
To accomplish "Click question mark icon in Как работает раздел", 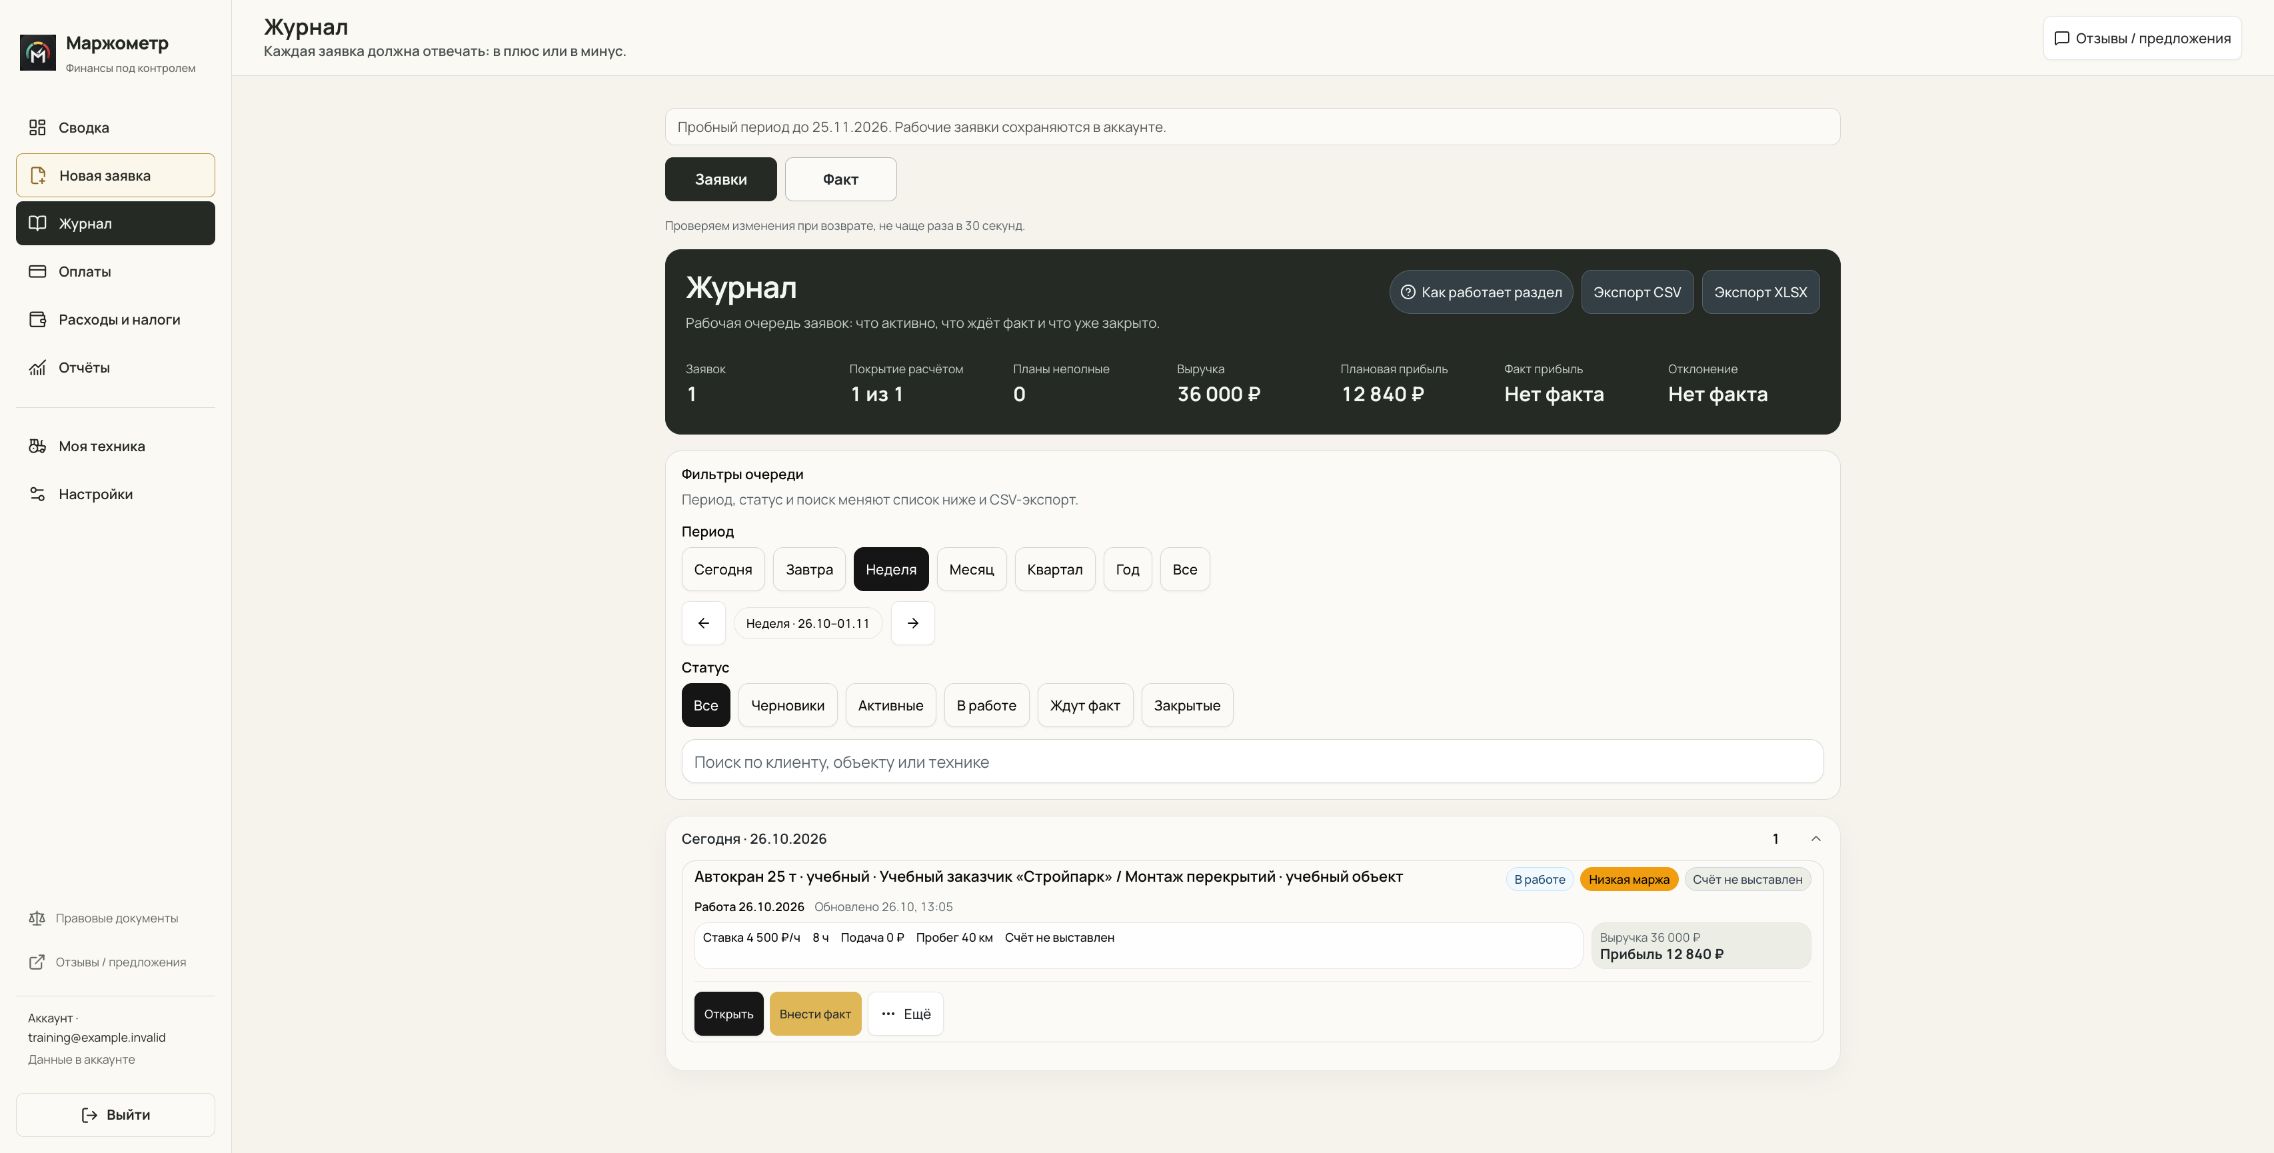I will coord(1408,292).
